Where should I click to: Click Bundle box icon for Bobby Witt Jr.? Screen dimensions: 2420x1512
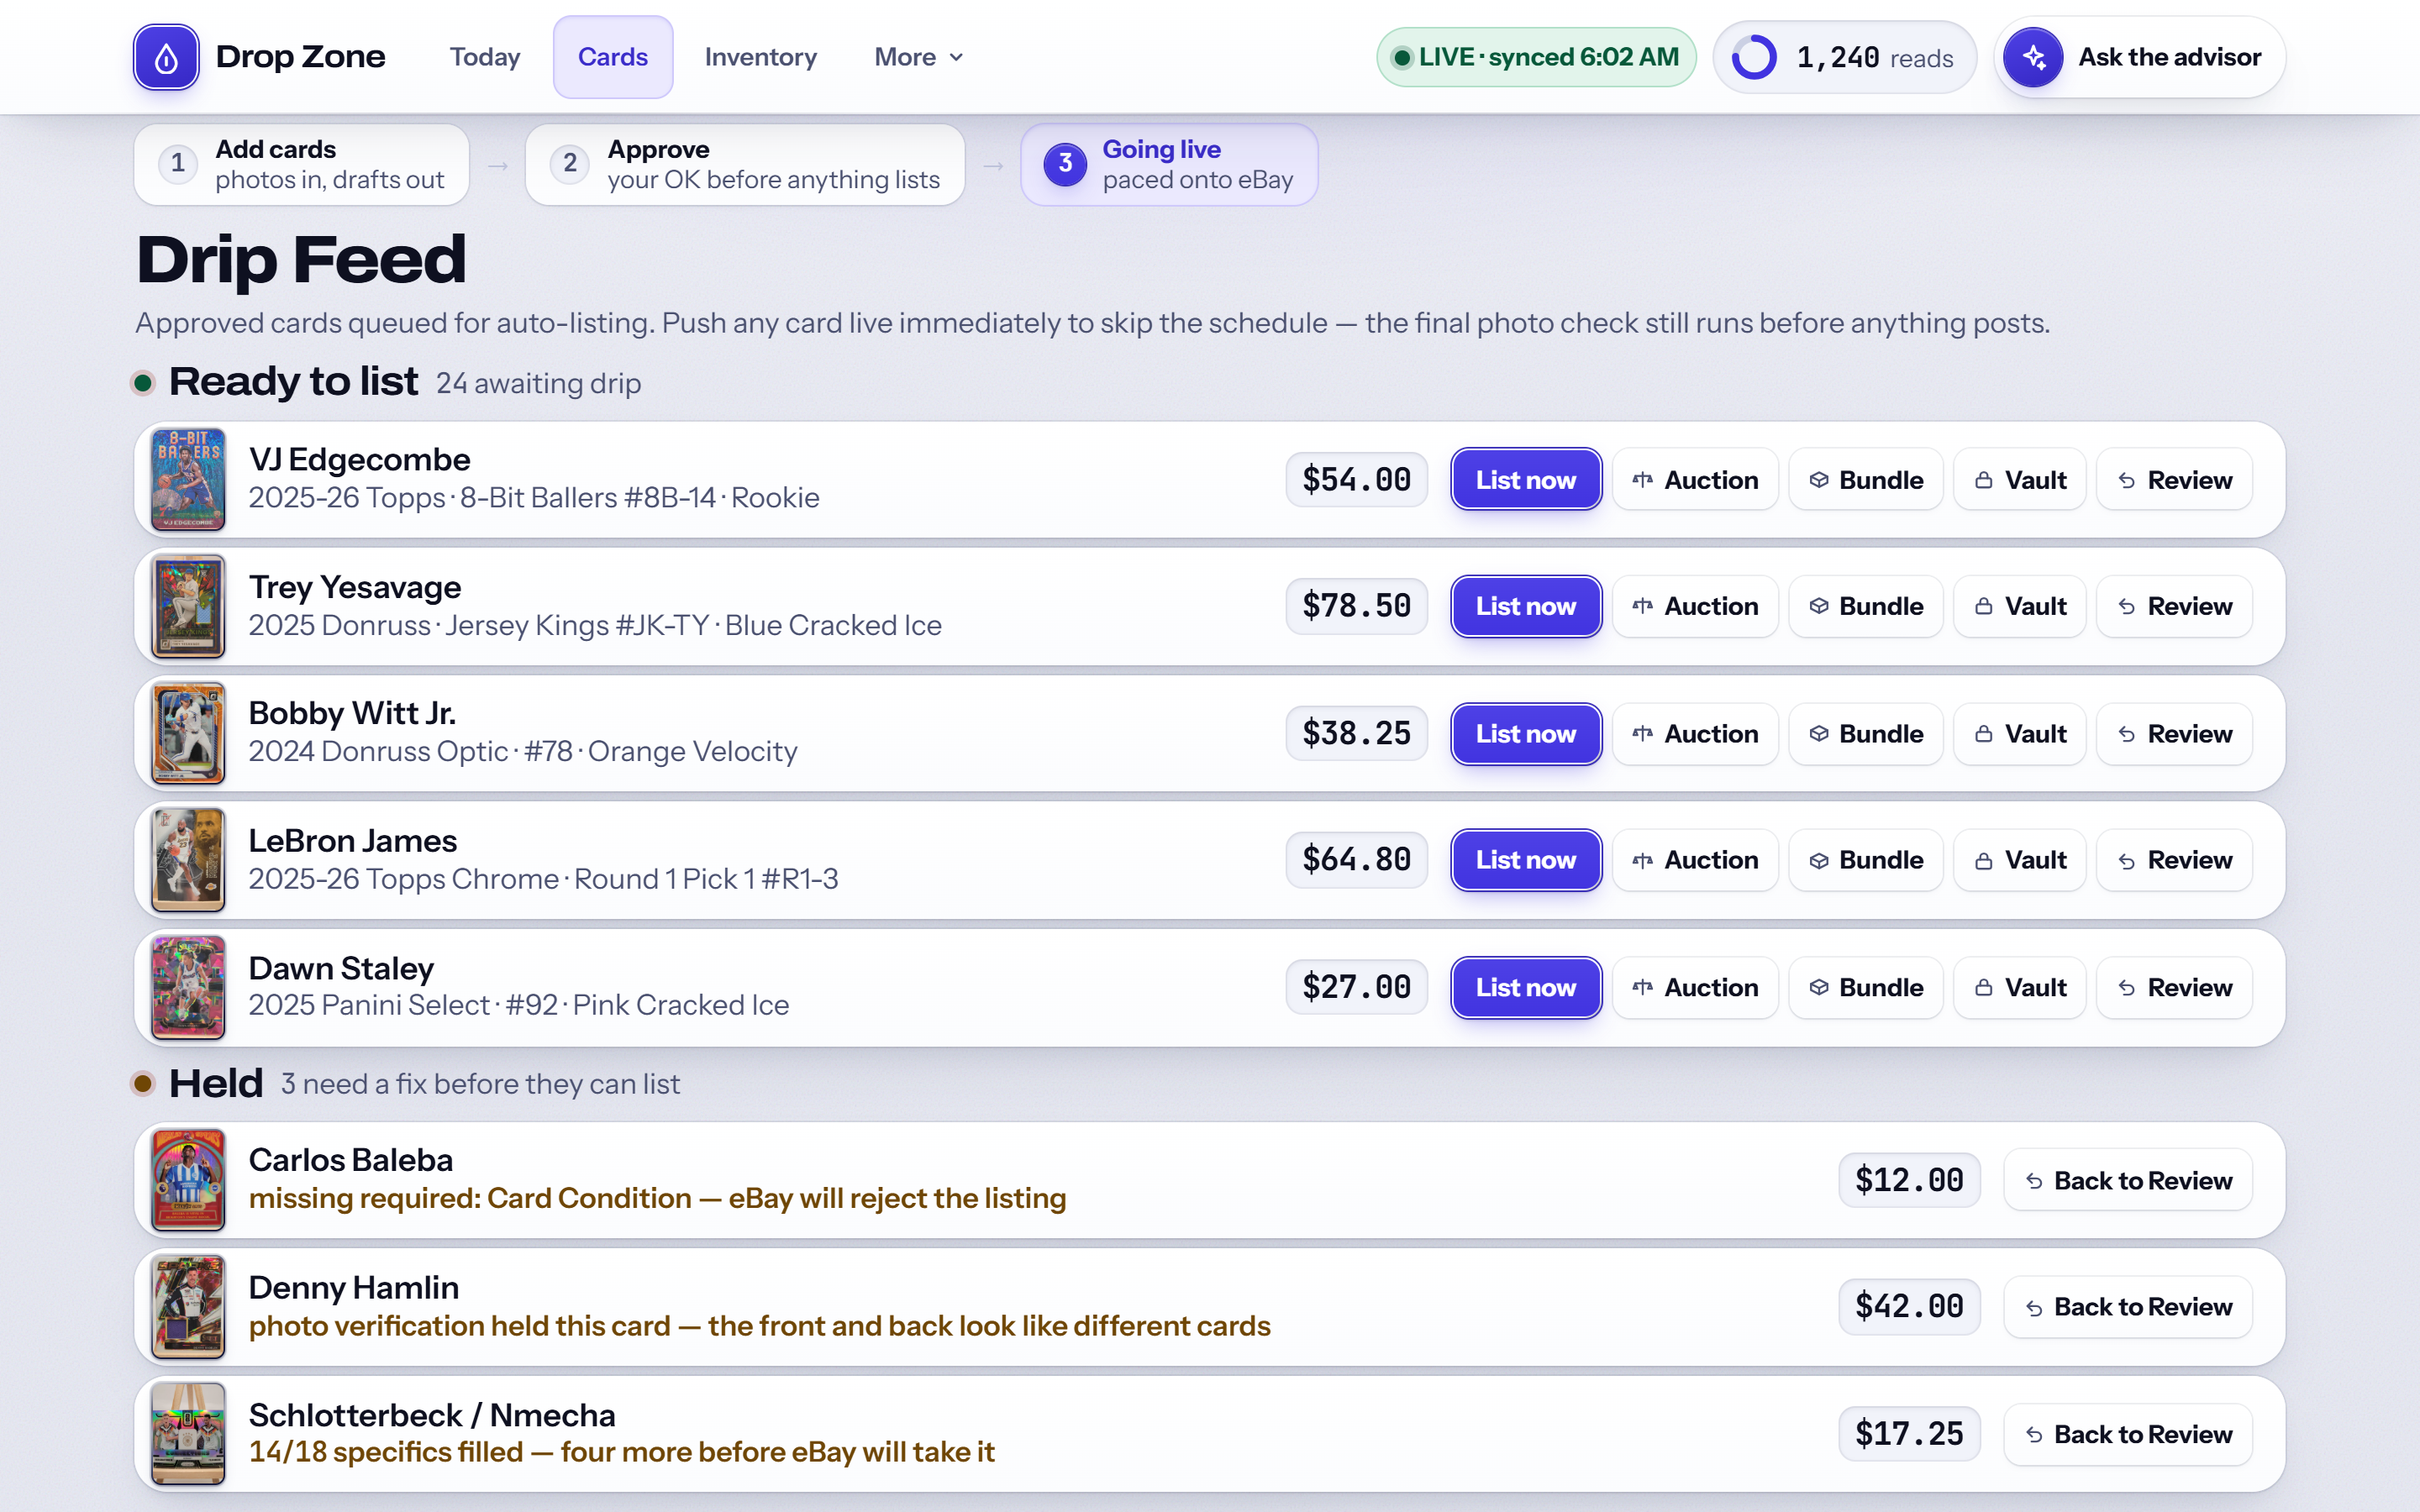click(x=1819, y=734)
